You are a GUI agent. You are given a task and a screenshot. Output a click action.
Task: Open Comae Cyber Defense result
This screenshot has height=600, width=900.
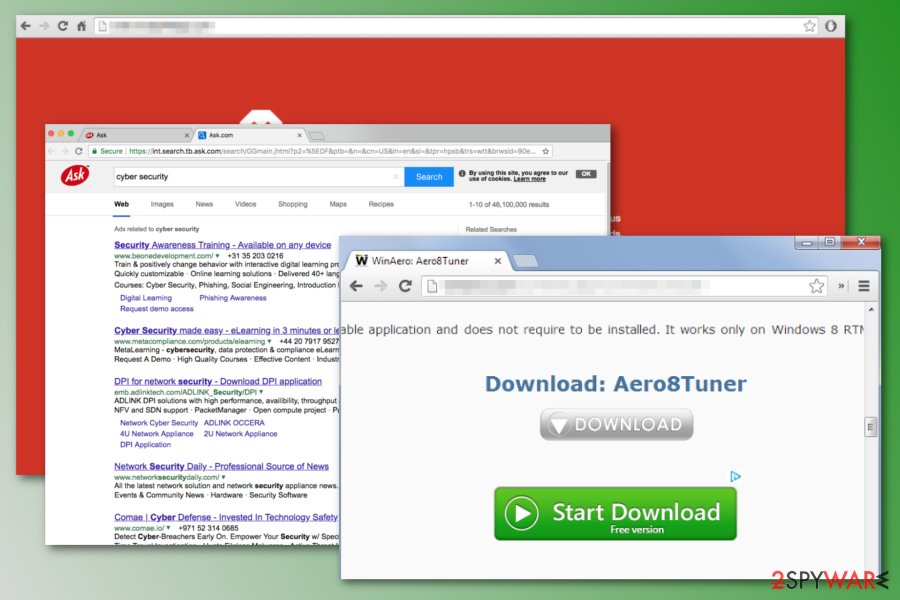click(226, 517)
